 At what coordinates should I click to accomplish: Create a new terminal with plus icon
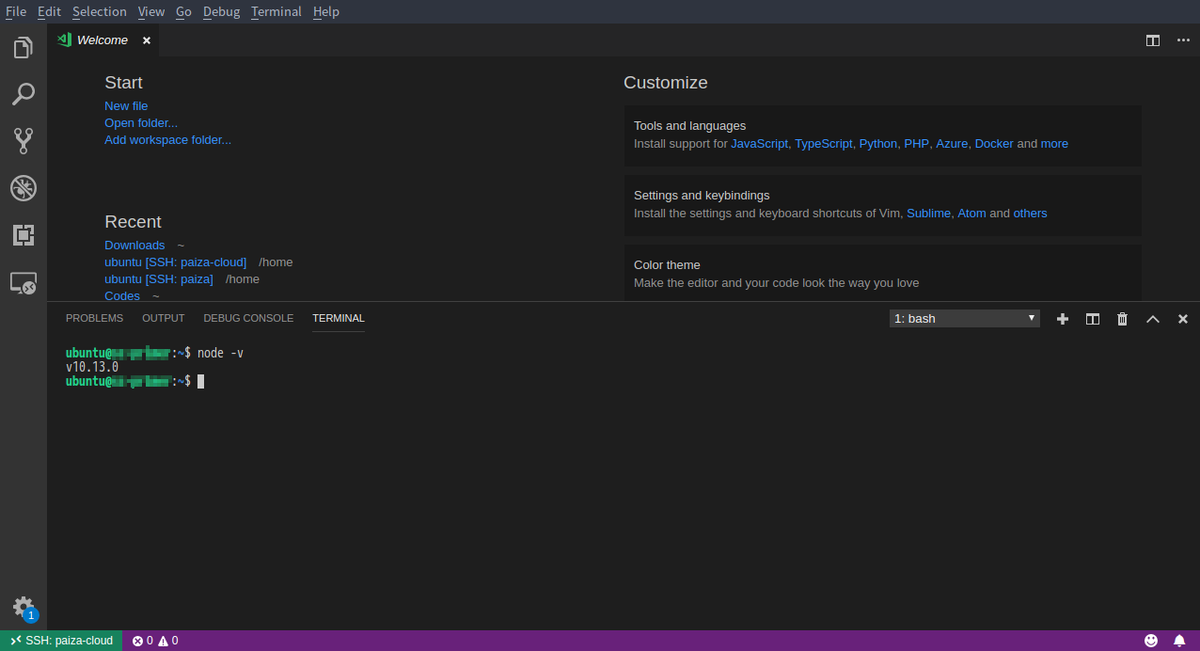tap(1063, 319)
